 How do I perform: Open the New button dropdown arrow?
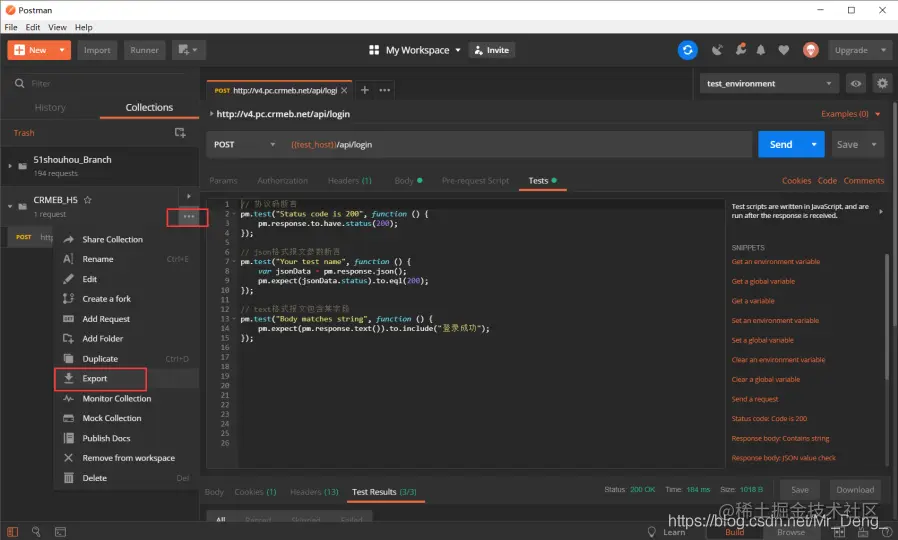pos(62,50)
